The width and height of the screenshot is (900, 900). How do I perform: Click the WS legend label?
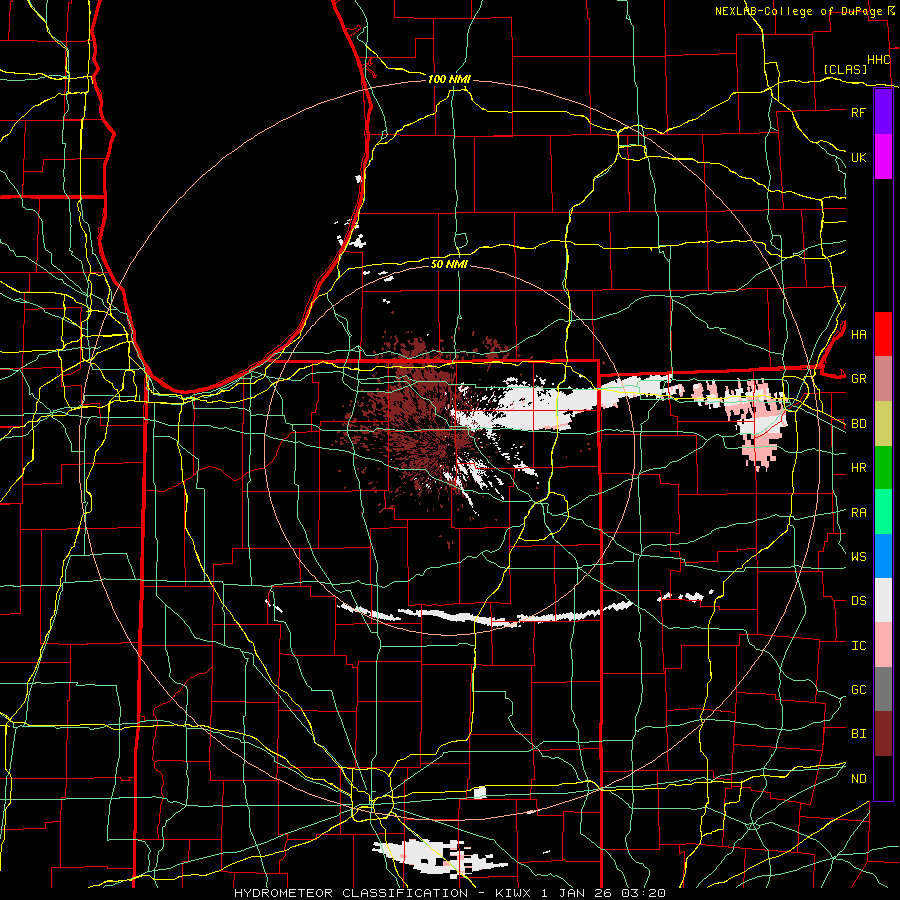(x=858, y=557)
